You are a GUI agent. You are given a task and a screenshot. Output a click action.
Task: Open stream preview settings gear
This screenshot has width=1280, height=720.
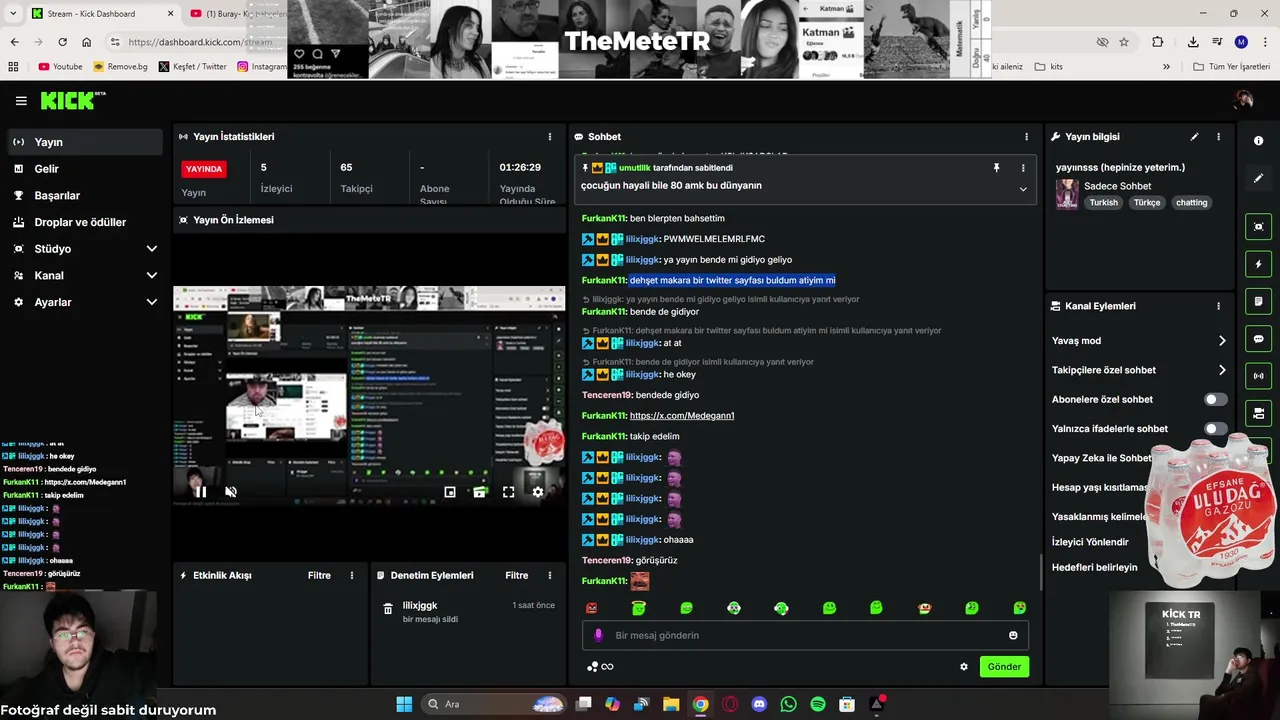click(538, 492)
